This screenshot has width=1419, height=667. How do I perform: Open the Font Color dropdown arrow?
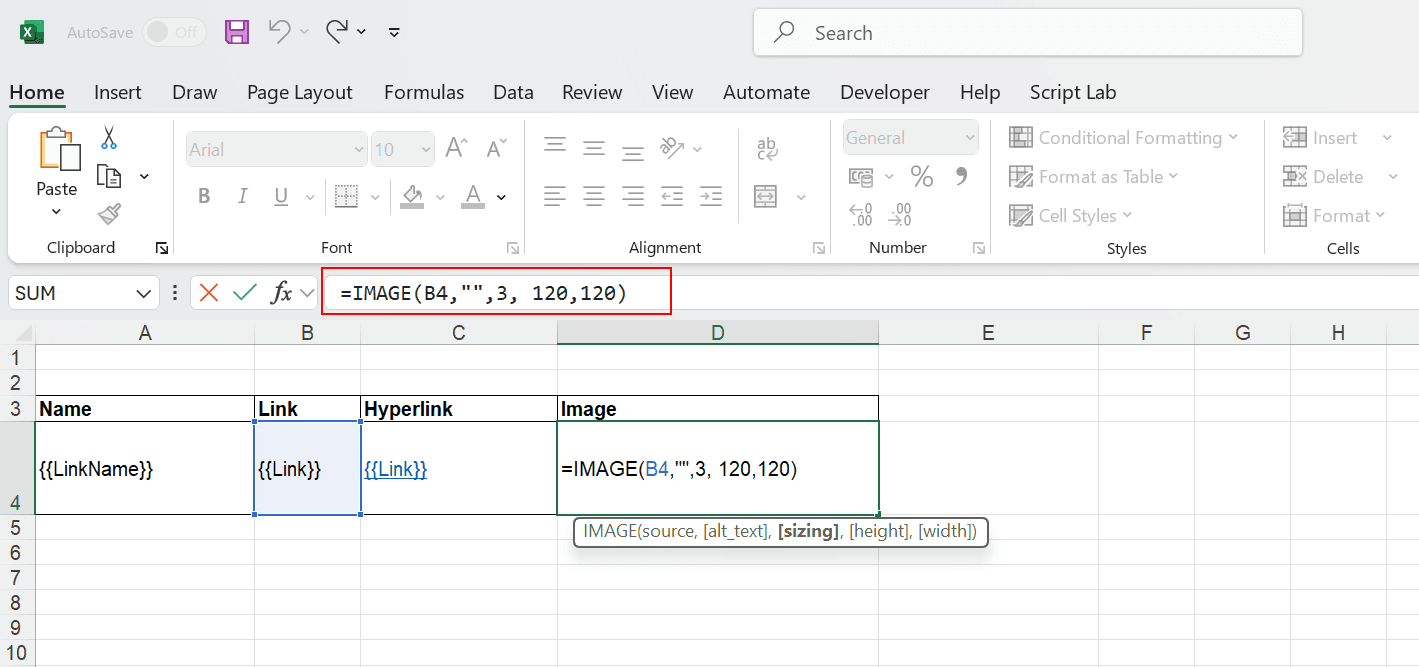[502, 197]
